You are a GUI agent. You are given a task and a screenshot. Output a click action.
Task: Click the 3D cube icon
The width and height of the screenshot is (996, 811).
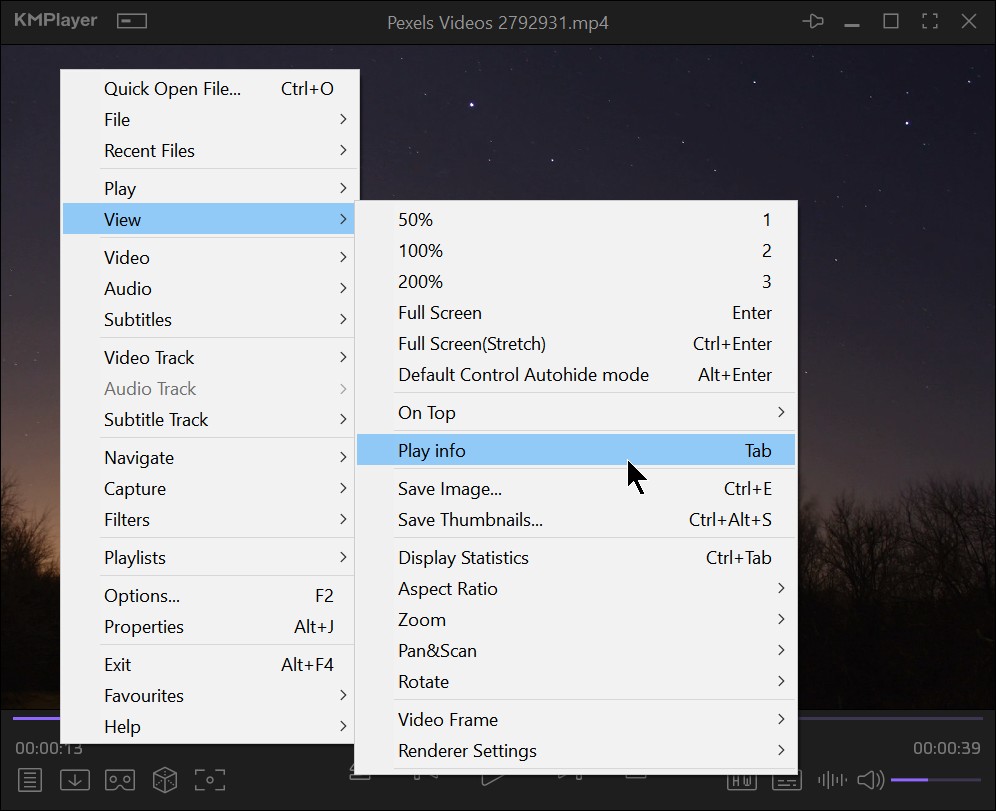165,779
